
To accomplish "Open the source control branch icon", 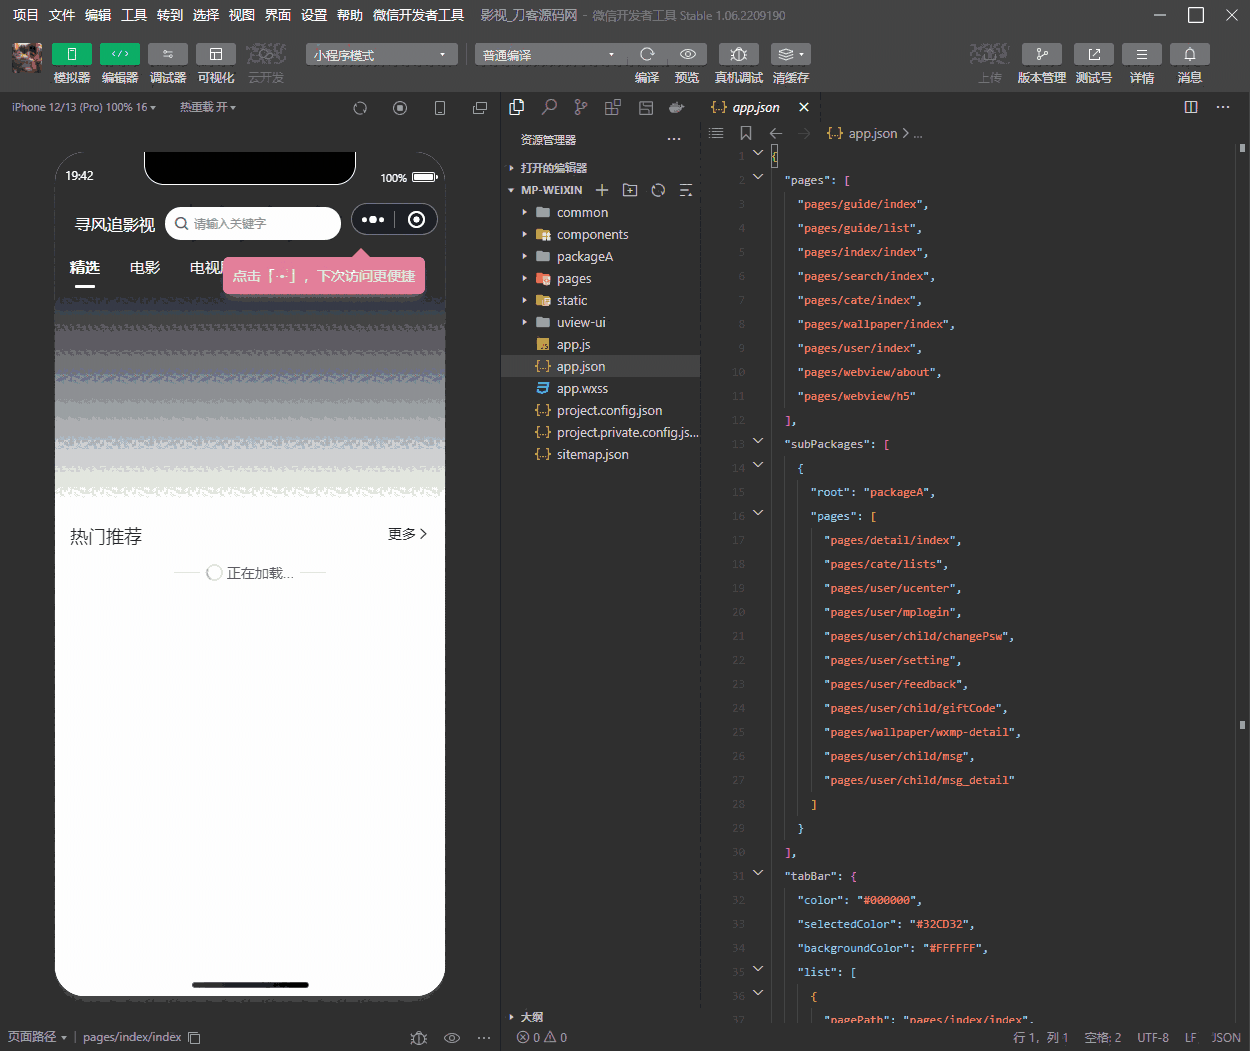I will [x=581, y=107].
